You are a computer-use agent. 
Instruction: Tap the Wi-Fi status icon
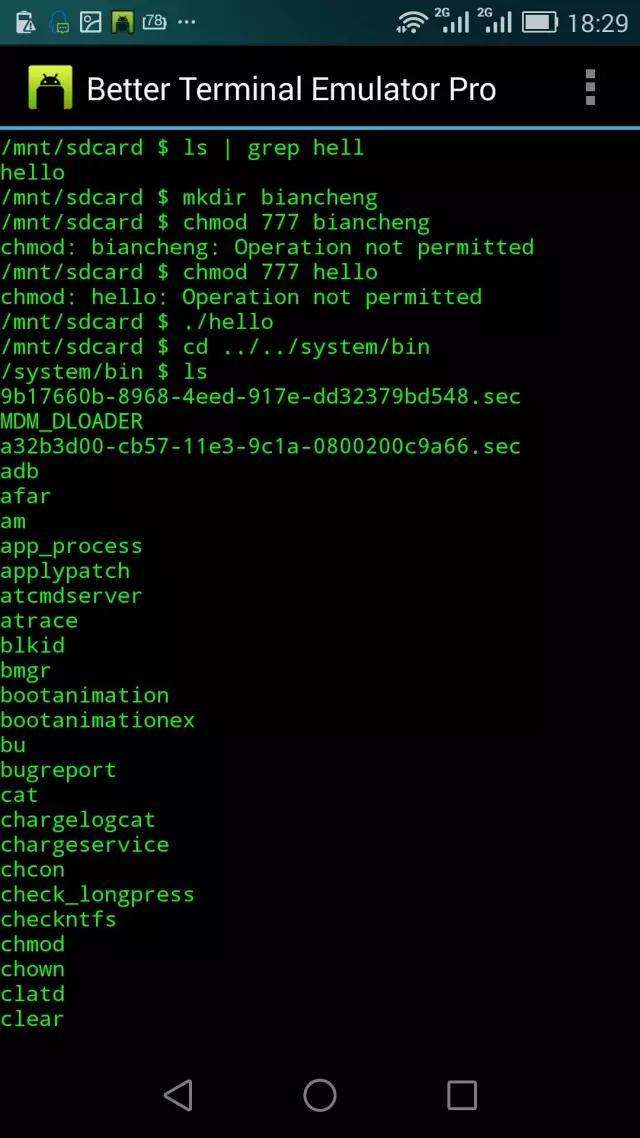pyautogui.click(x=412, y=22)
